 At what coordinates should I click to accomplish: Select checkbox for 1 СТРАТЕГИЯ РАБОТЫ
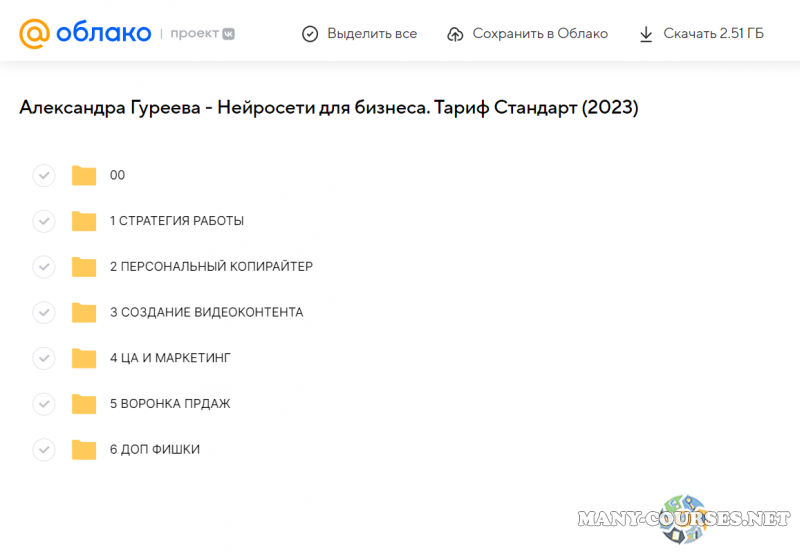coord(44,221)
